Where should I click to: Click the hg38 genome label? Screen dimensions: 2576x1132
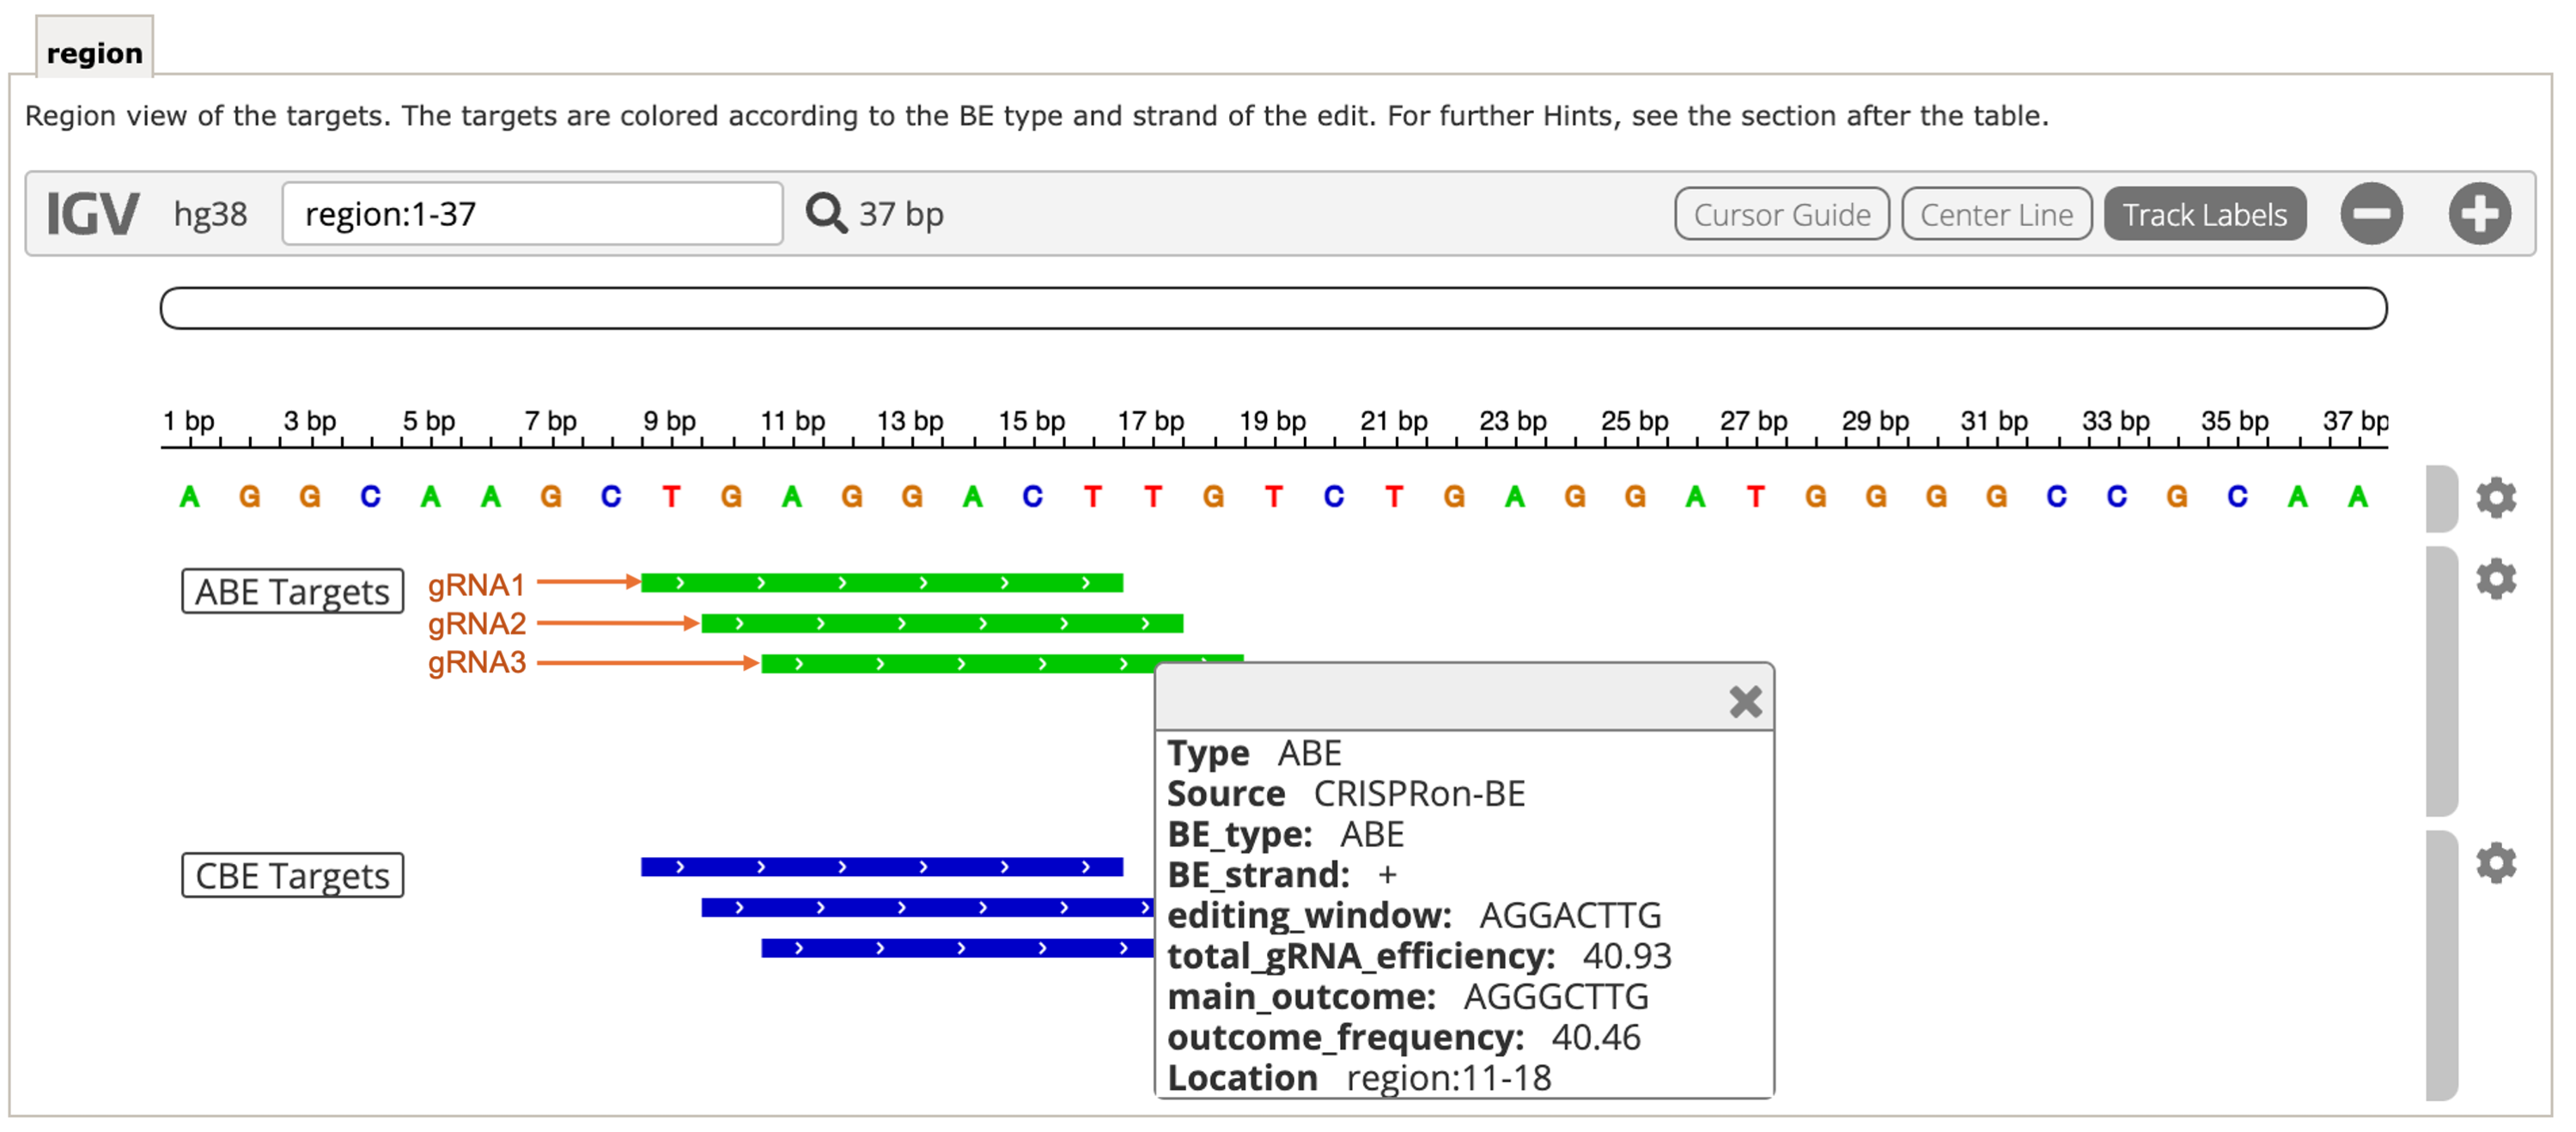tap(210, 214)
